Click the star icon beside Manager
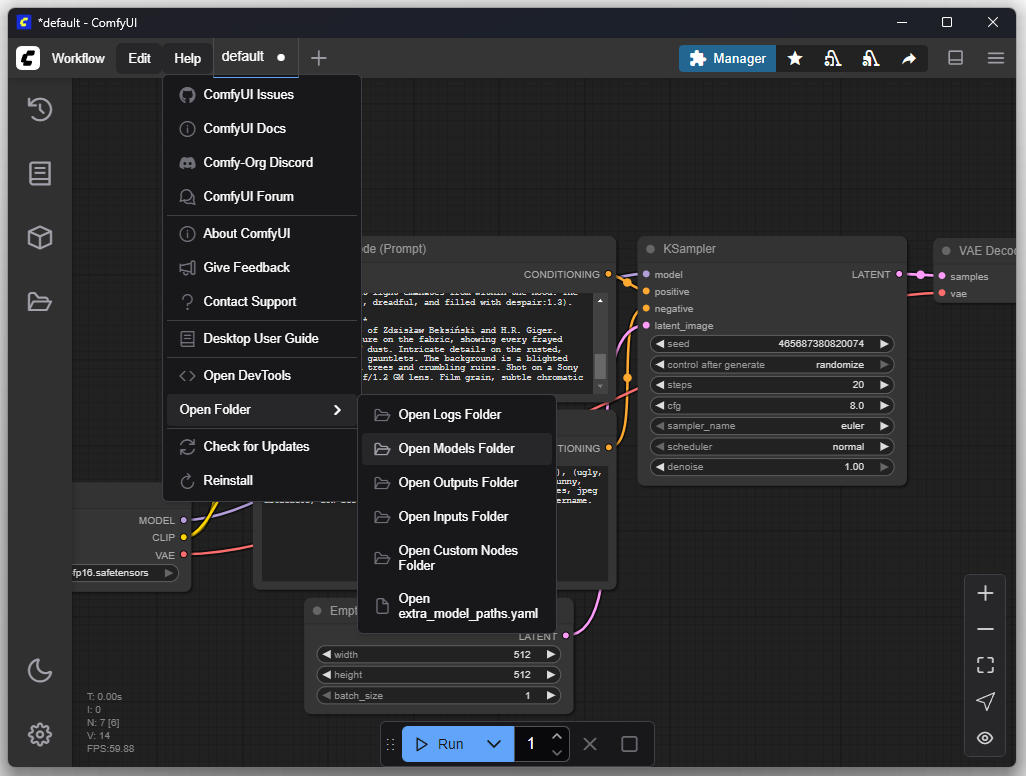The width and height of the screenshot is (1026, 776). click(795, 59)
